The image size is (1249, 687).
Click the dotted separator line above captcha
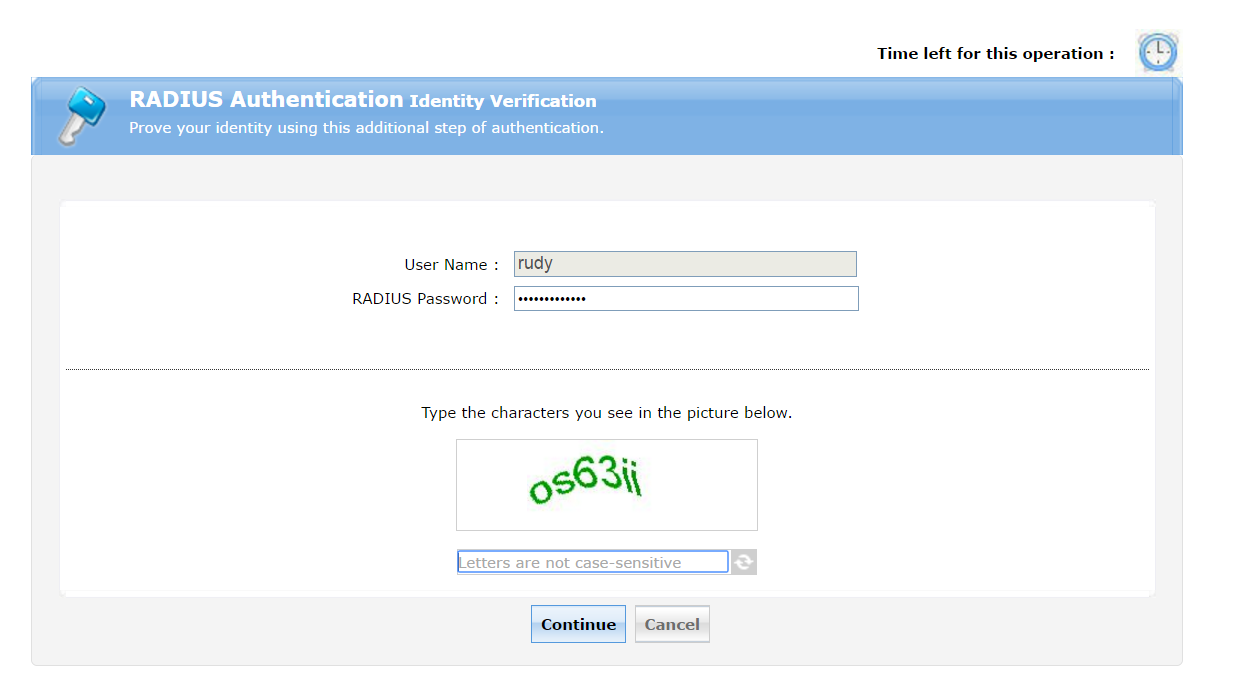coord(606,370)
